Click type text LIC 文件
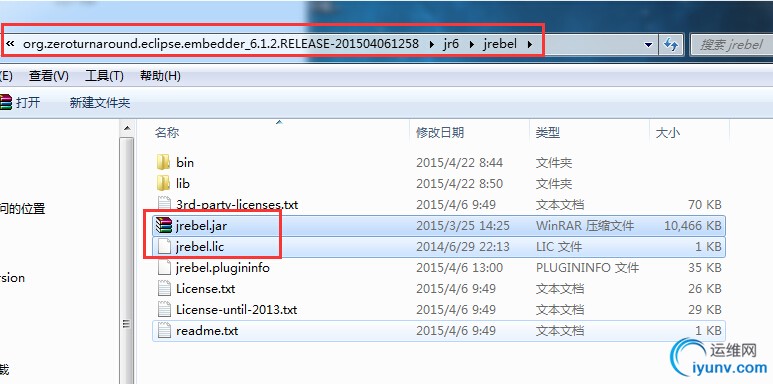This screenshot has width=773, height=384. 559,246
